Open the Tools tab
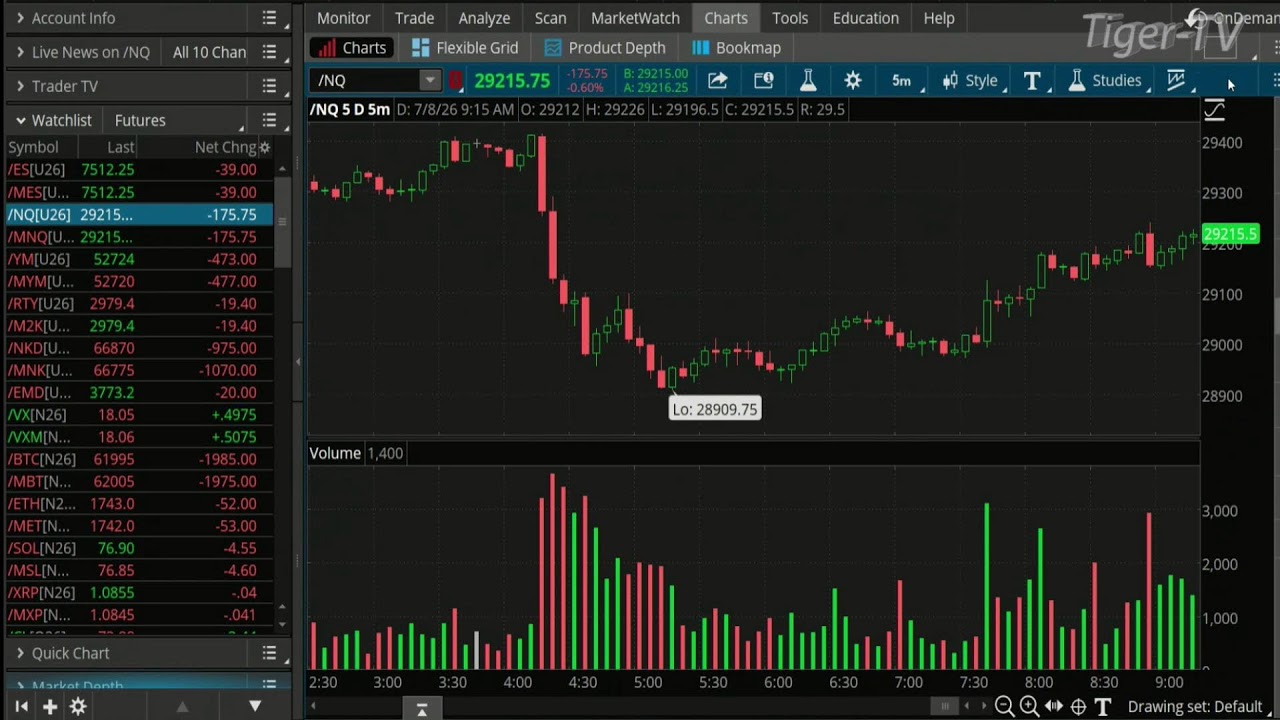The width and height of the screenshot is (1280, 720). (790, 18)
